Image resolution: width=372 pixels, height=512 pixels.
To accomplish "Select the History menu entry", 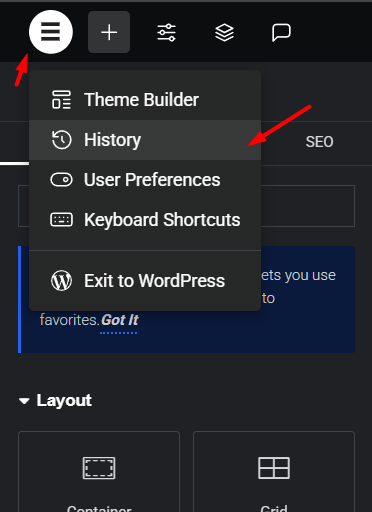I will point(145,140).
